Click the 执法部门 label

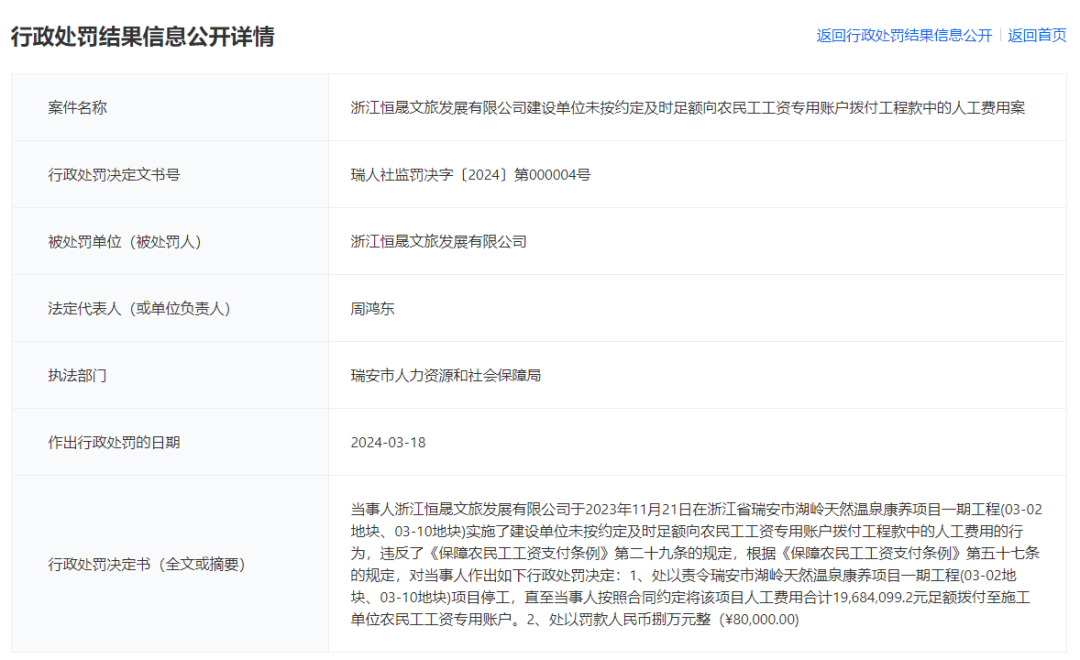(77, 375)
